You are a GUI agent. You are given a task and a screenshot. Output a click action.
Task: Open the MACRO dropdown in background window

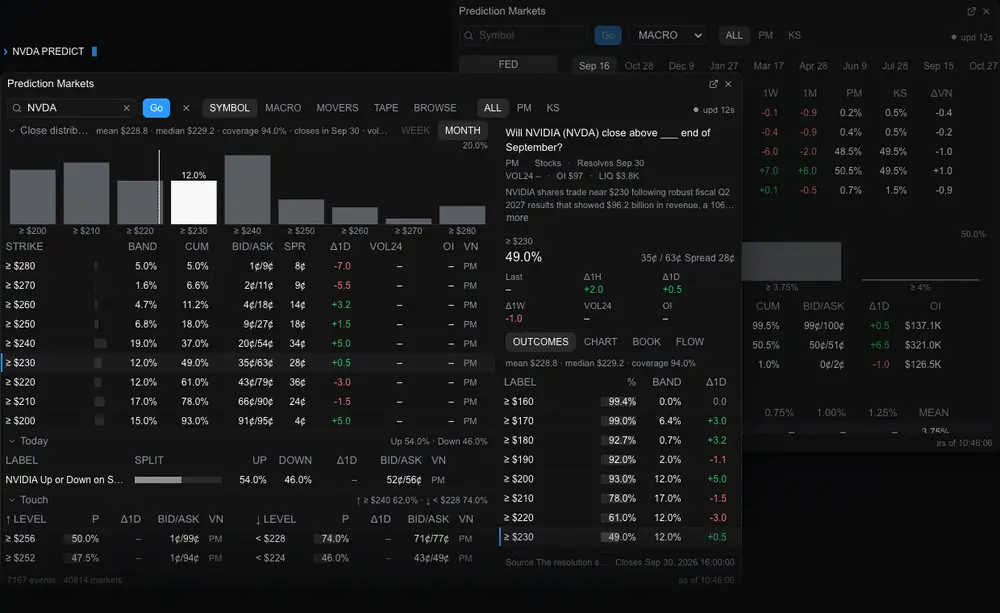click(670, 35)
